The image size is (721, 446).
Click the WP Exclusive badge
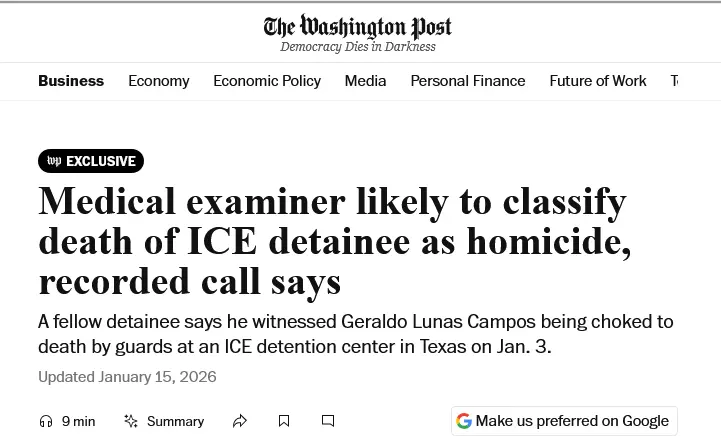91,161
